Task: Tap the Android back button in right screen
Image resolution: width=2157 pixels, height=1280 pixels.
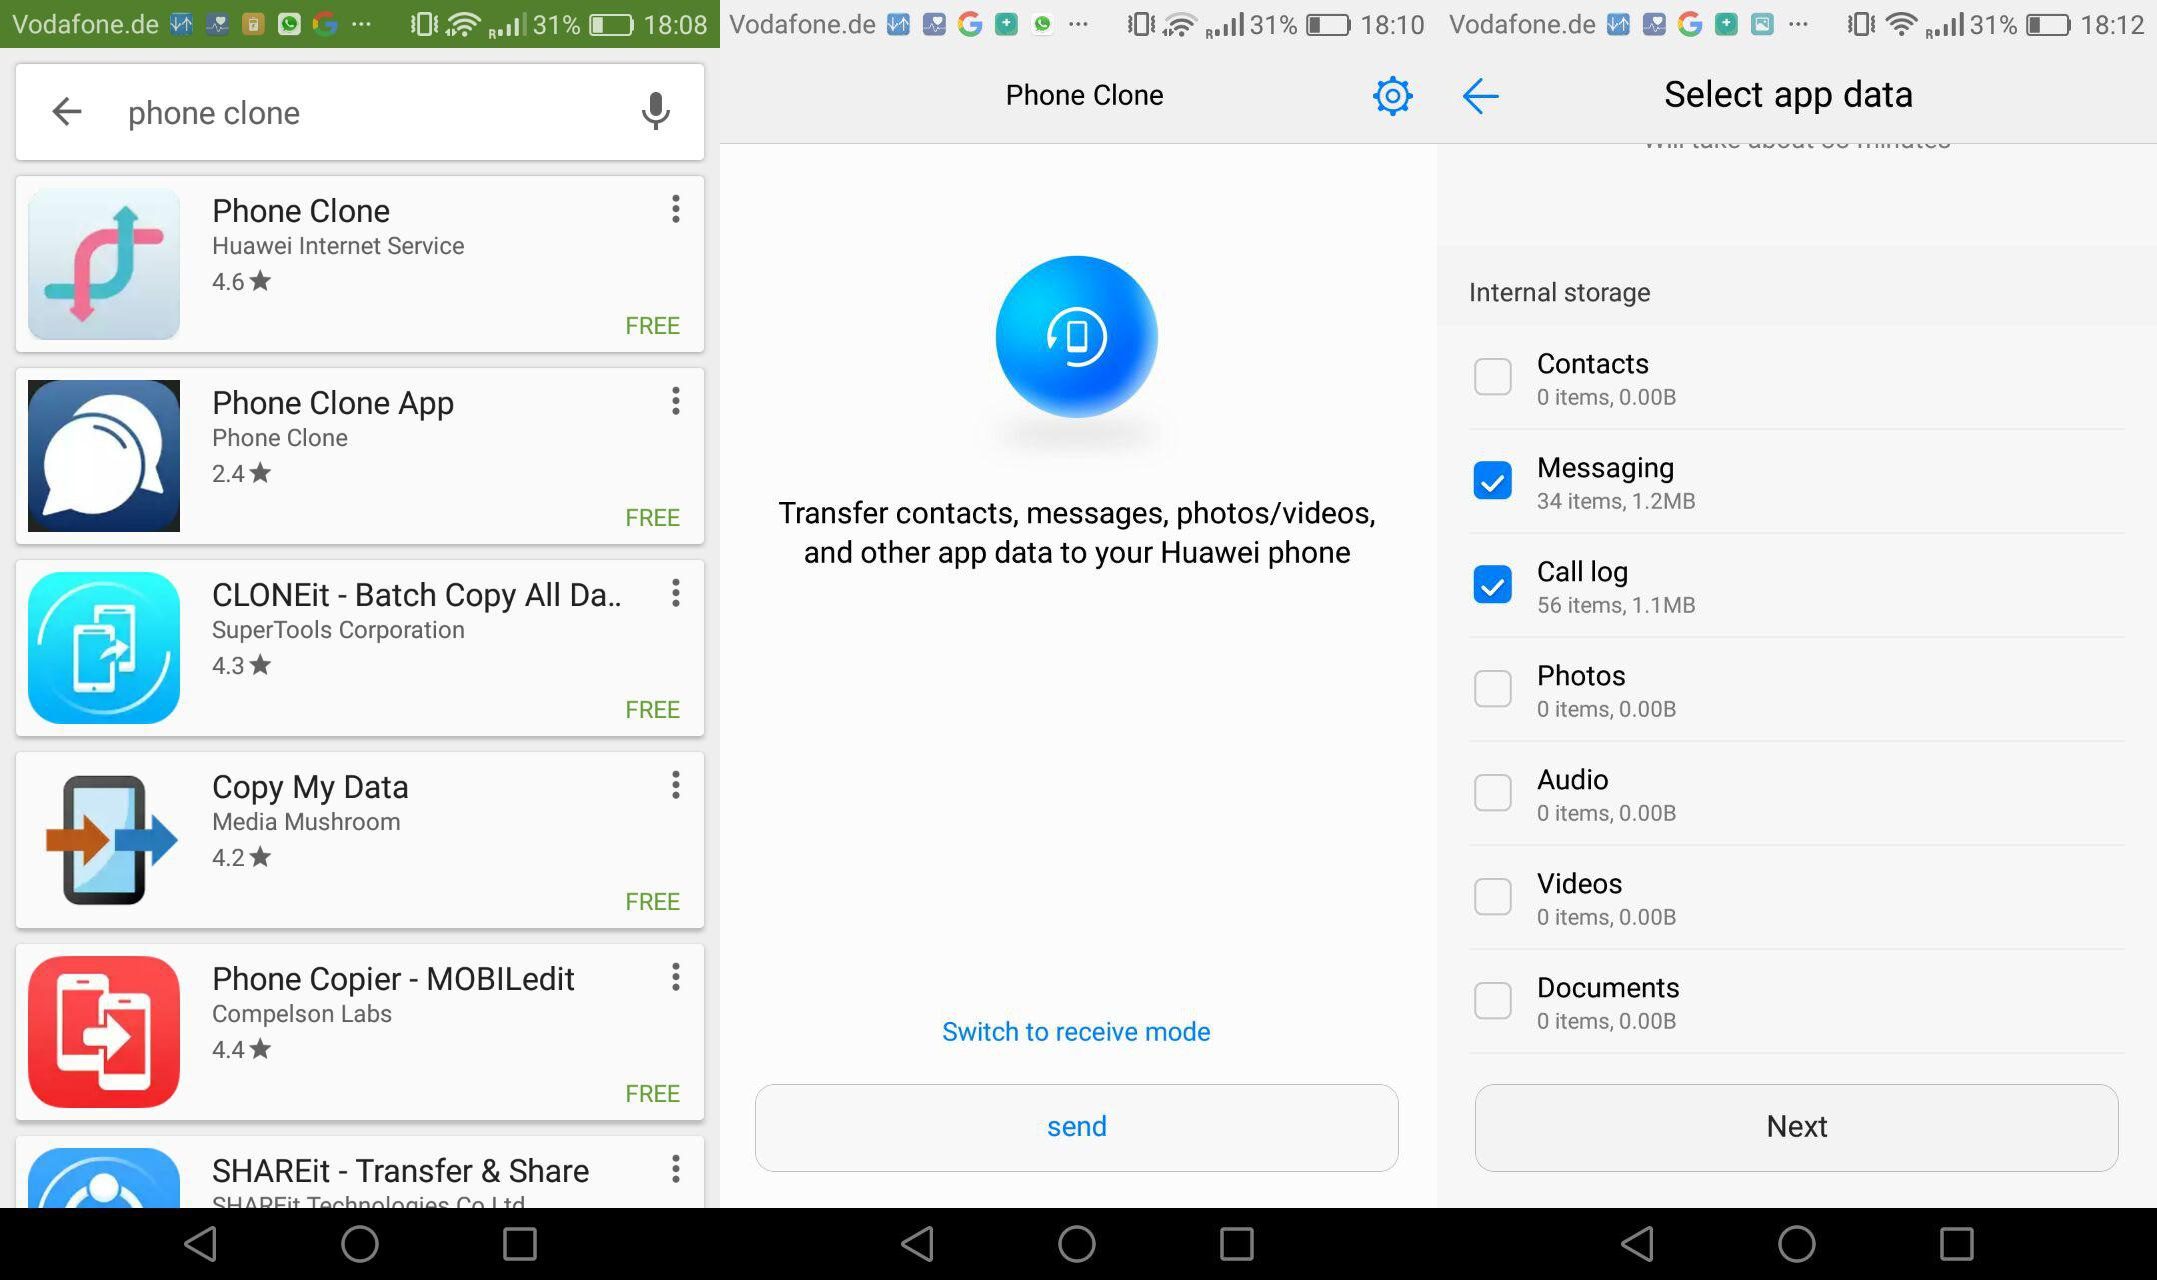Action: pos(1637,1244)
